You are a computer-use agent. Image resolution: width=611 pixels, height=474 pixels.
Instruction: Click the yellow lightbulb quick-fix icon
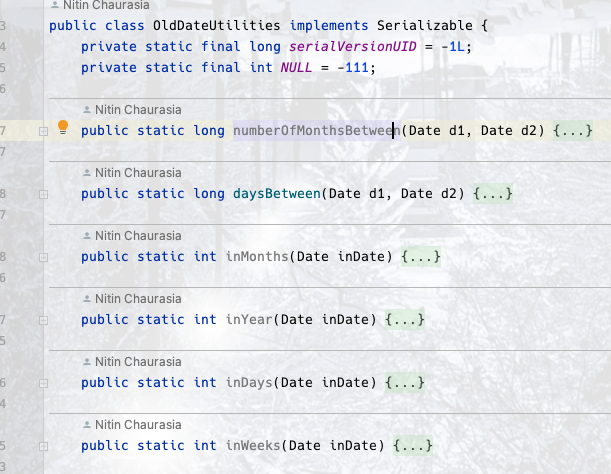pos(62,128)
